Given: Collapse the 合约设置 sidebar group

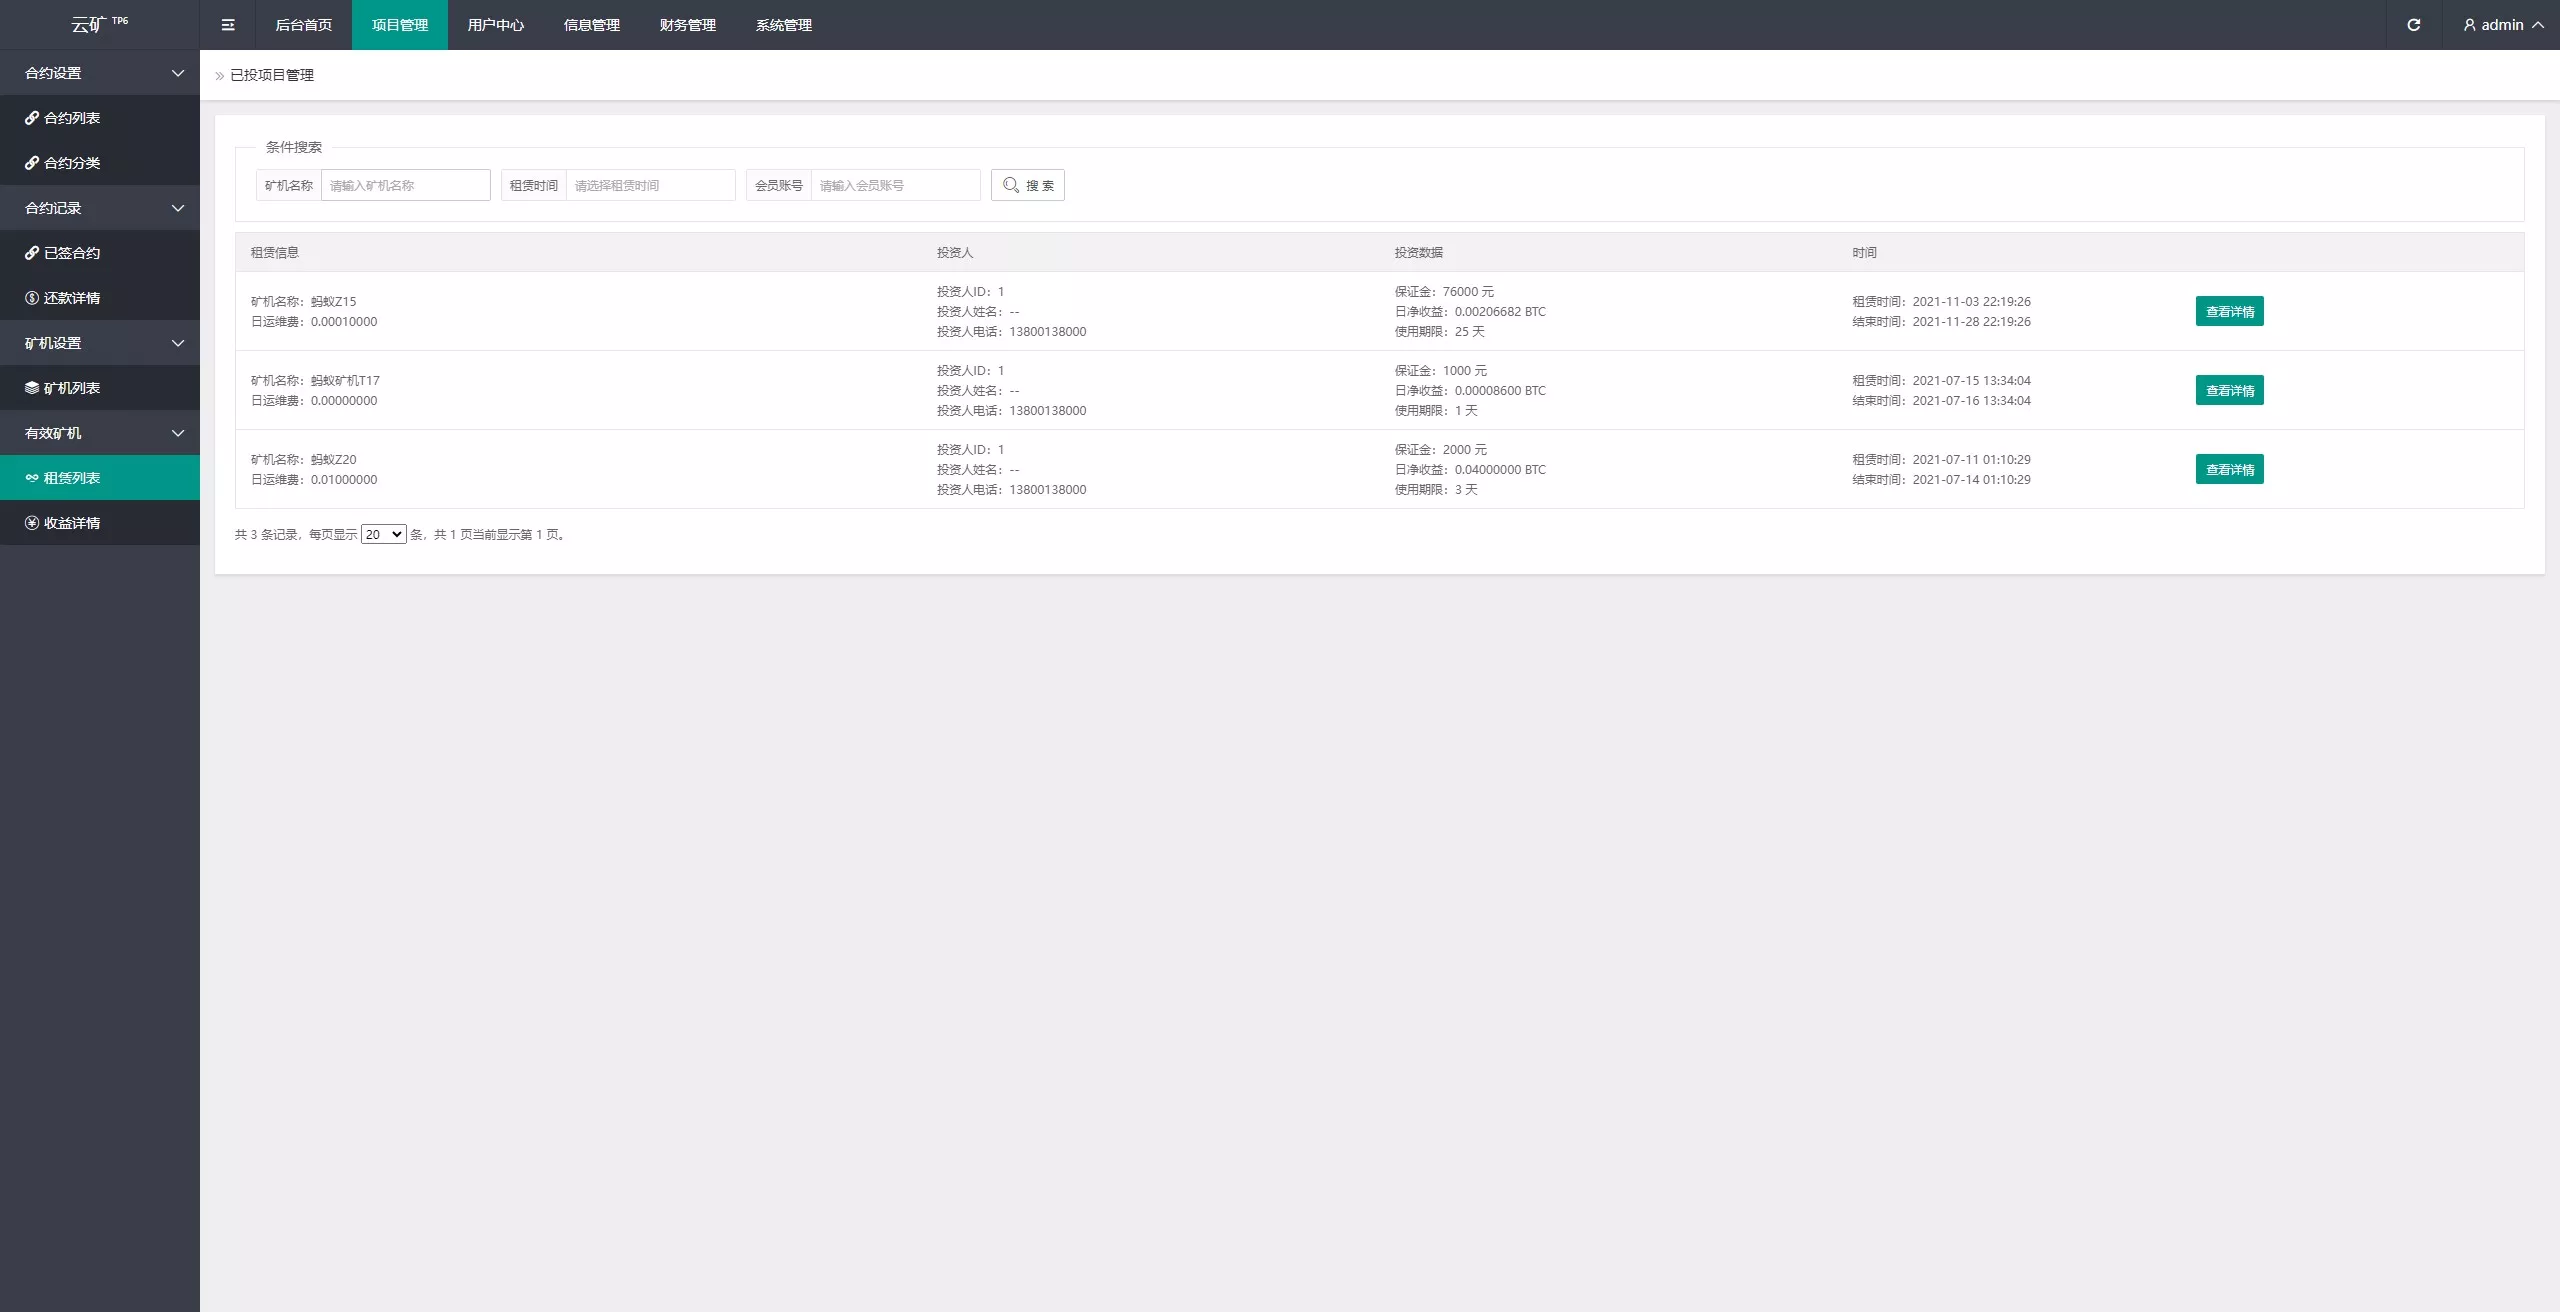Looking at the screenshot, I should [x=178, y=73].
